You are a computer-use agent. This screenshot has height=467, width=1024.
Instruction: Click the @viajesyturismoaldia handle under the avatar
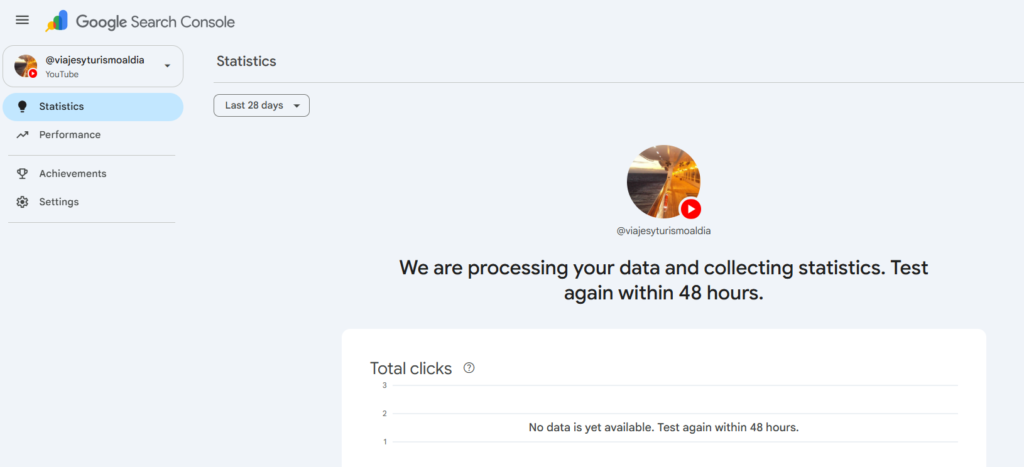[664, 231]
